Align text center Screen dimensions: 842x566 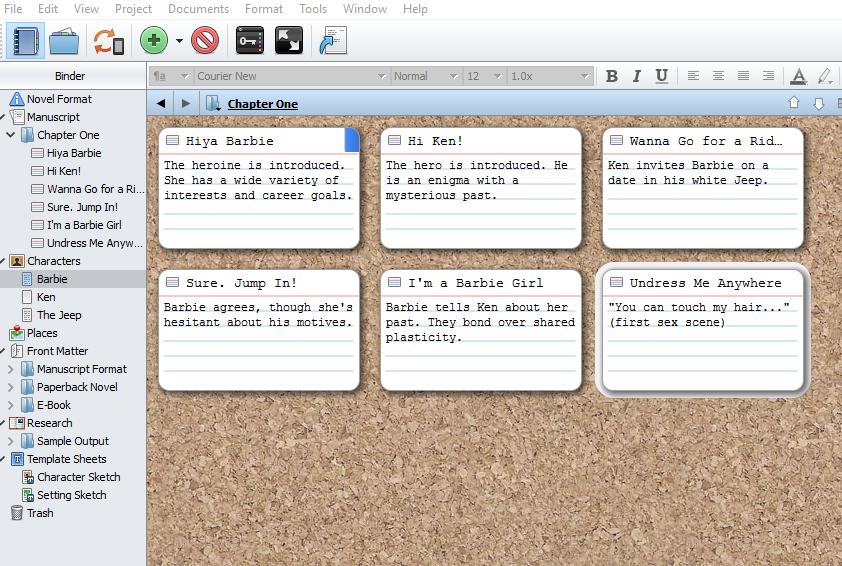click(718, 76)
